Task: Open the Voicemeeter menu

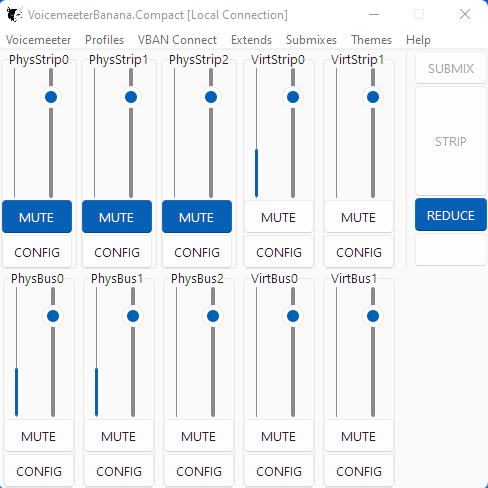Action: pos(38,40)
